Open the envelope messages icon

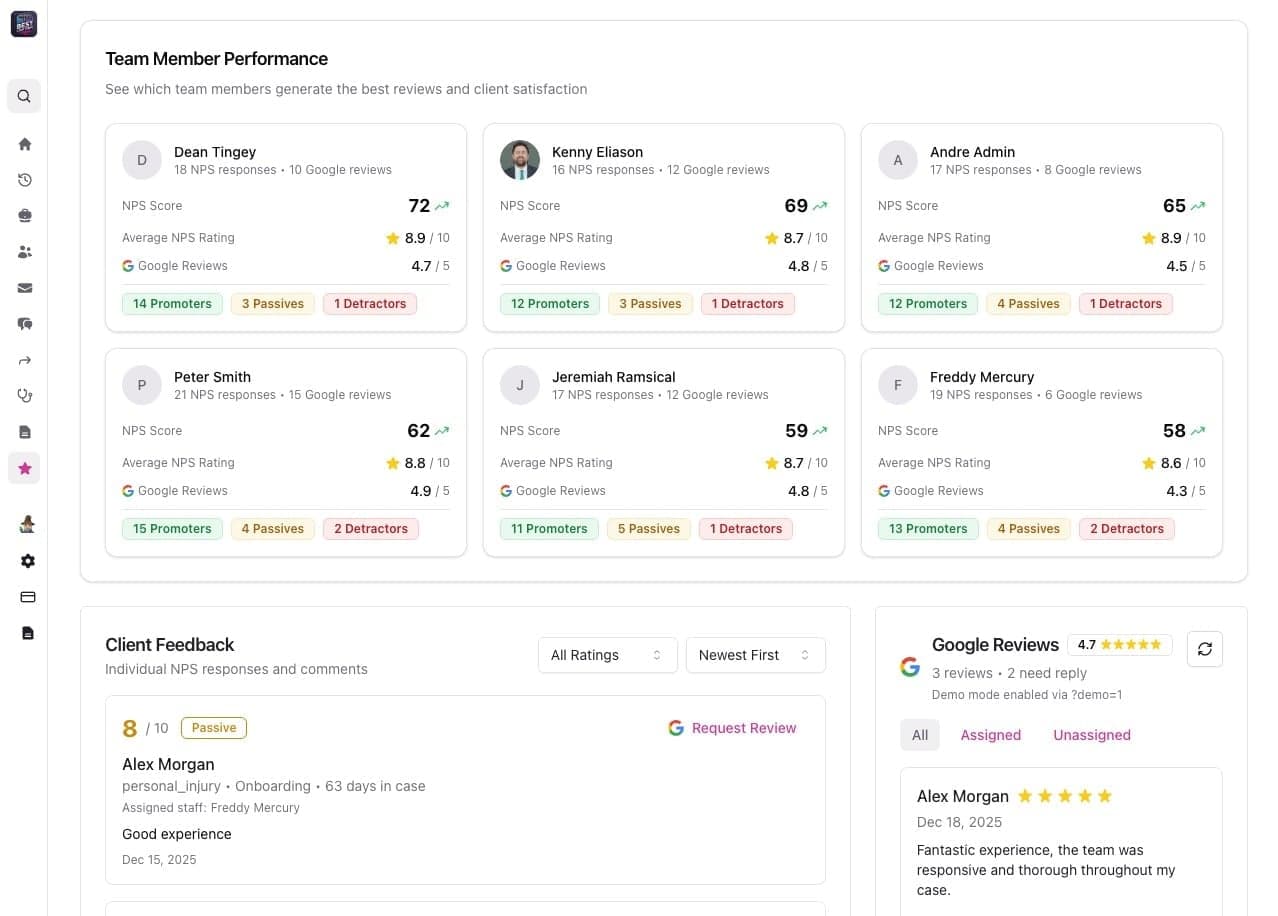(x=24, y=288)
